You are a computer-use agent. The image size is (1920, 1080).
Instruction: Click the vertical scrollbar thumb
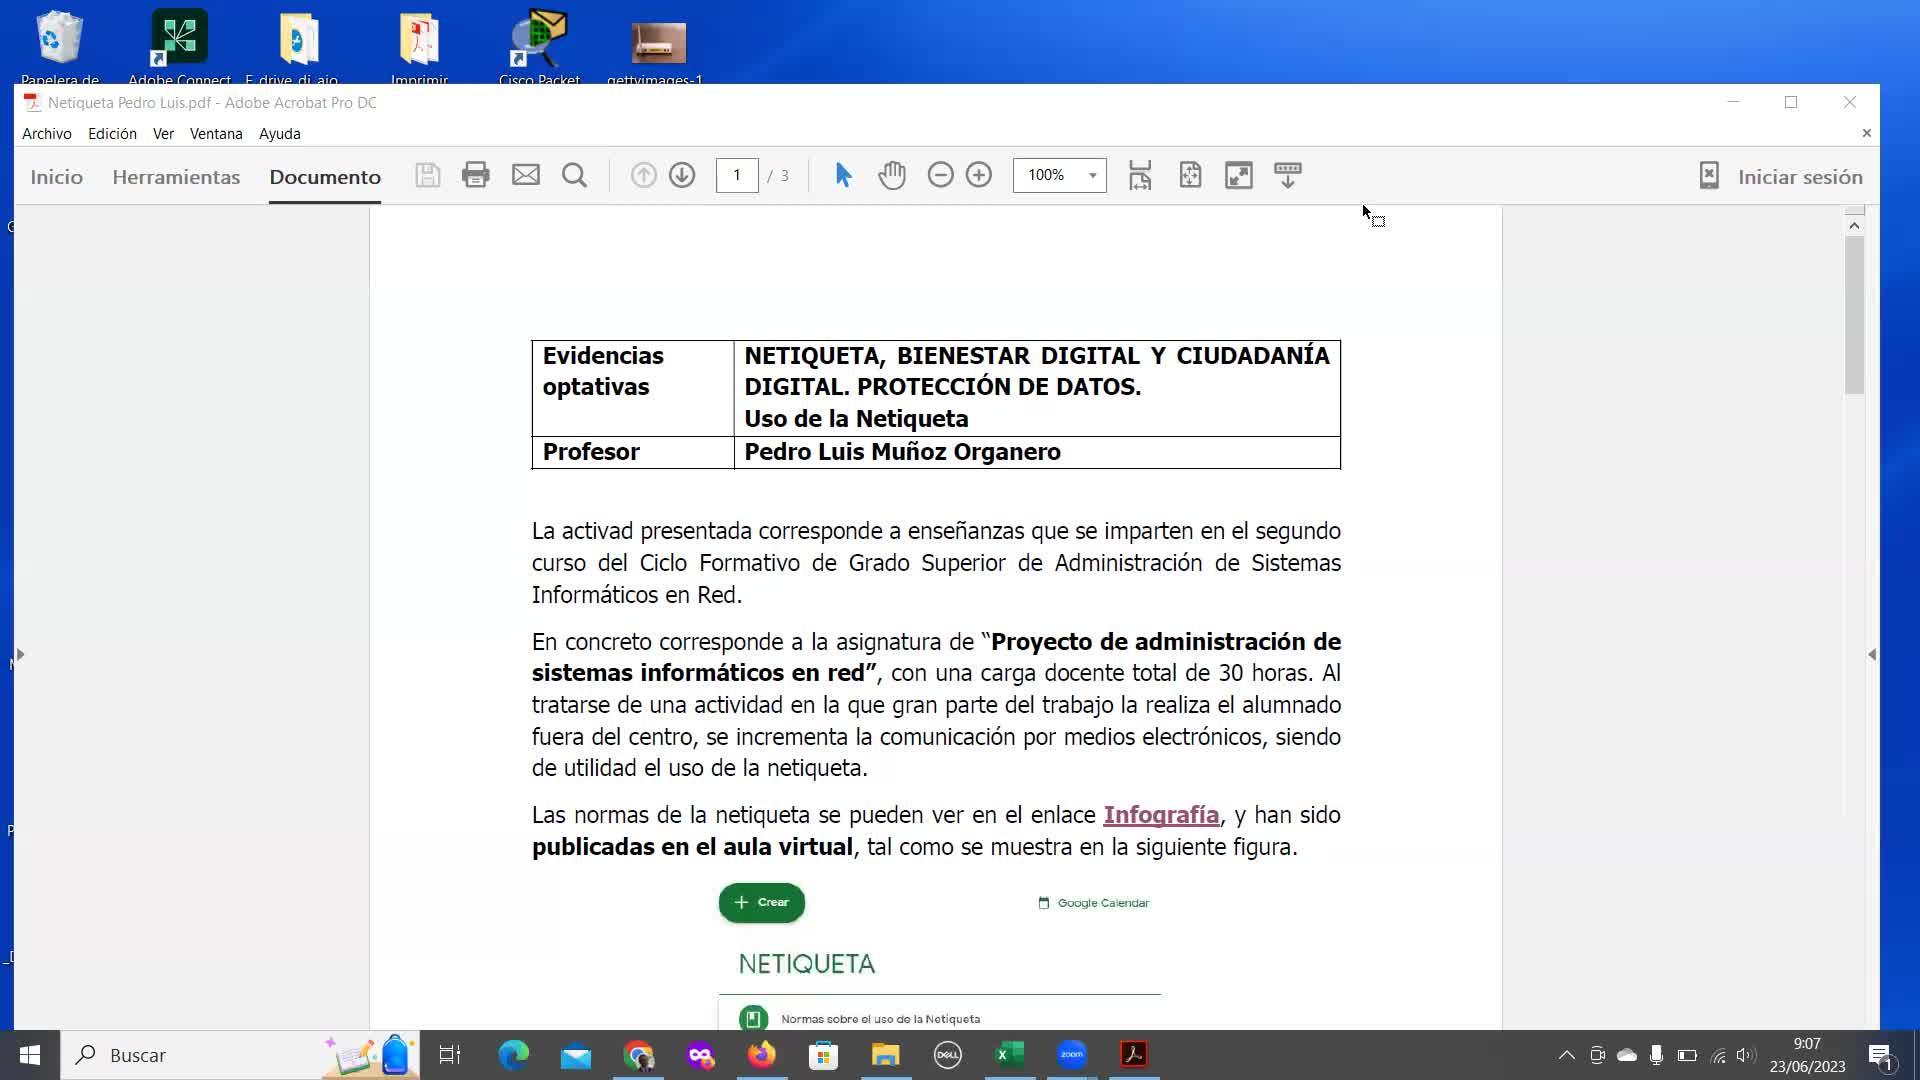pos(1854,315)
